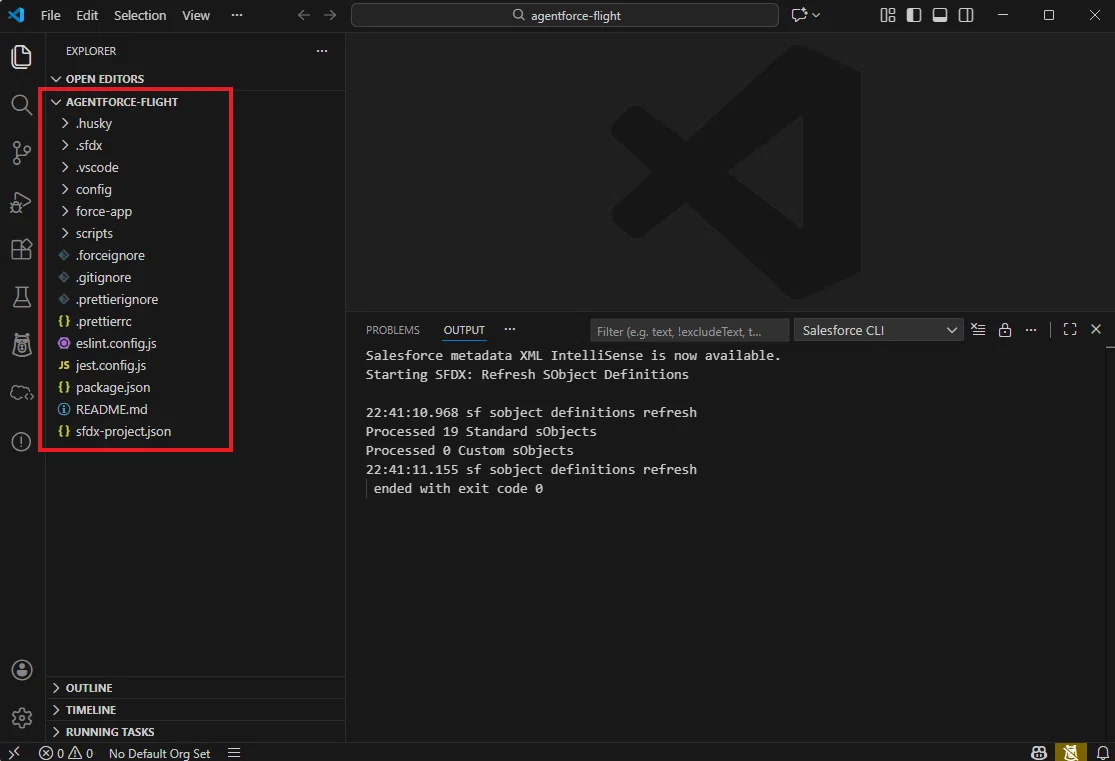
Task: Toggle the secondary side bar visibility
Action: tap(966, 15)
